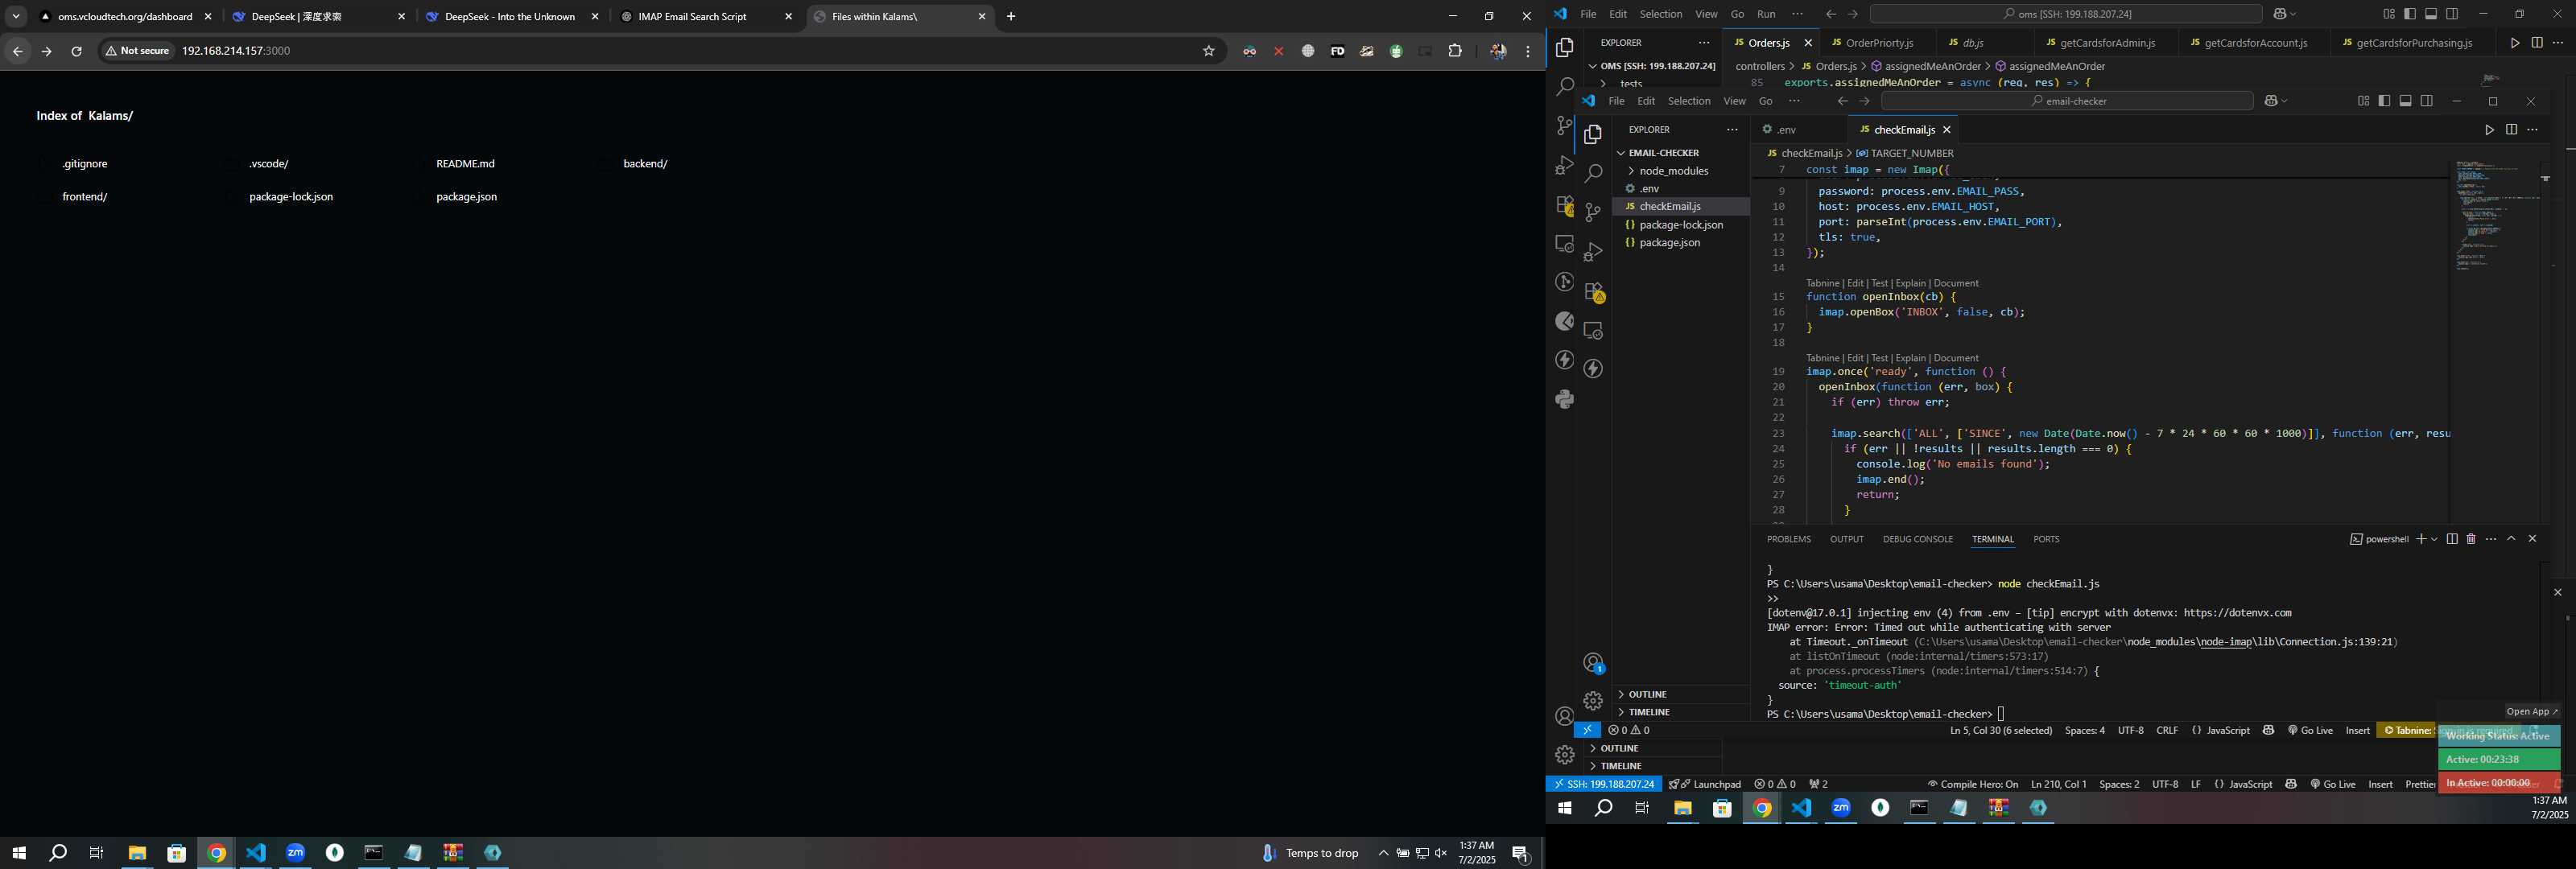Viewport: 2576px width, 869px height.
Task: Open Run menu in oms window
Action: coord(1766,14)
